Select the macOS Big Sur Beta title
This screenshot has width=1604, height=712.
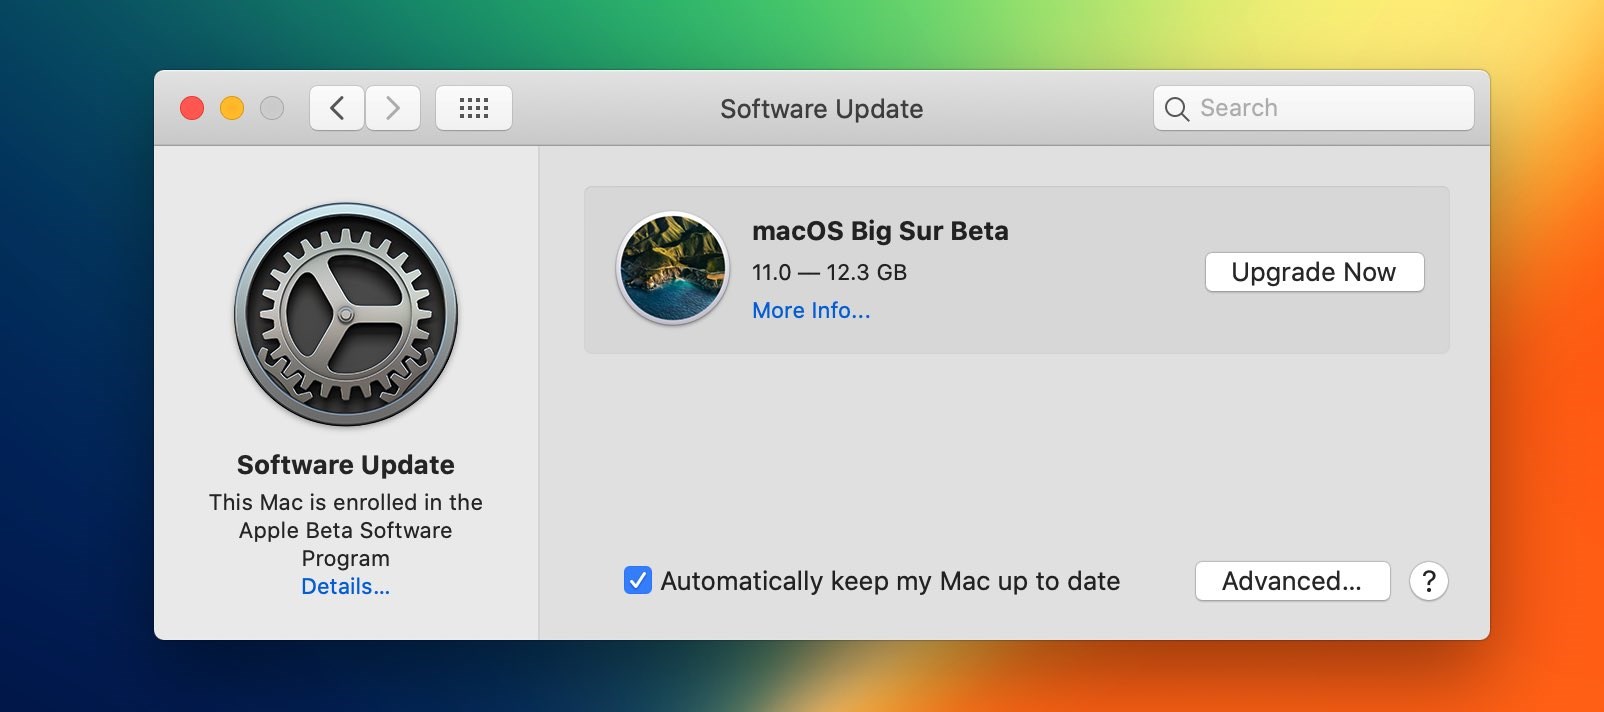click(880, 231)
